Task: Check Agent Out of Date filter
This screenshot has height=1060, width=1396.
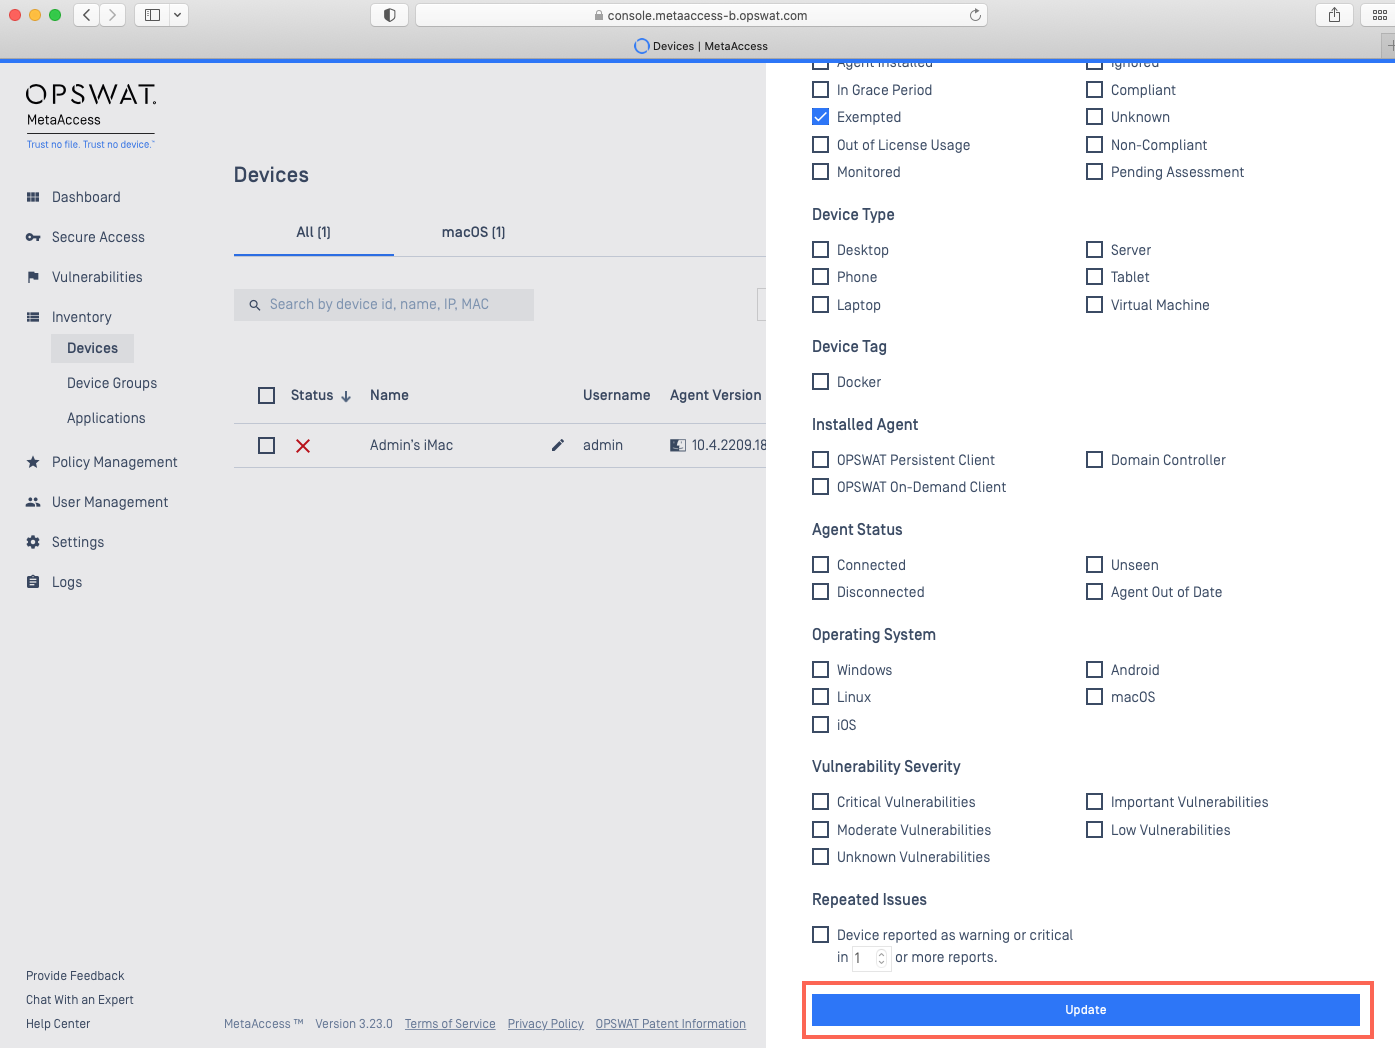Action: (x=1094, y=592)
